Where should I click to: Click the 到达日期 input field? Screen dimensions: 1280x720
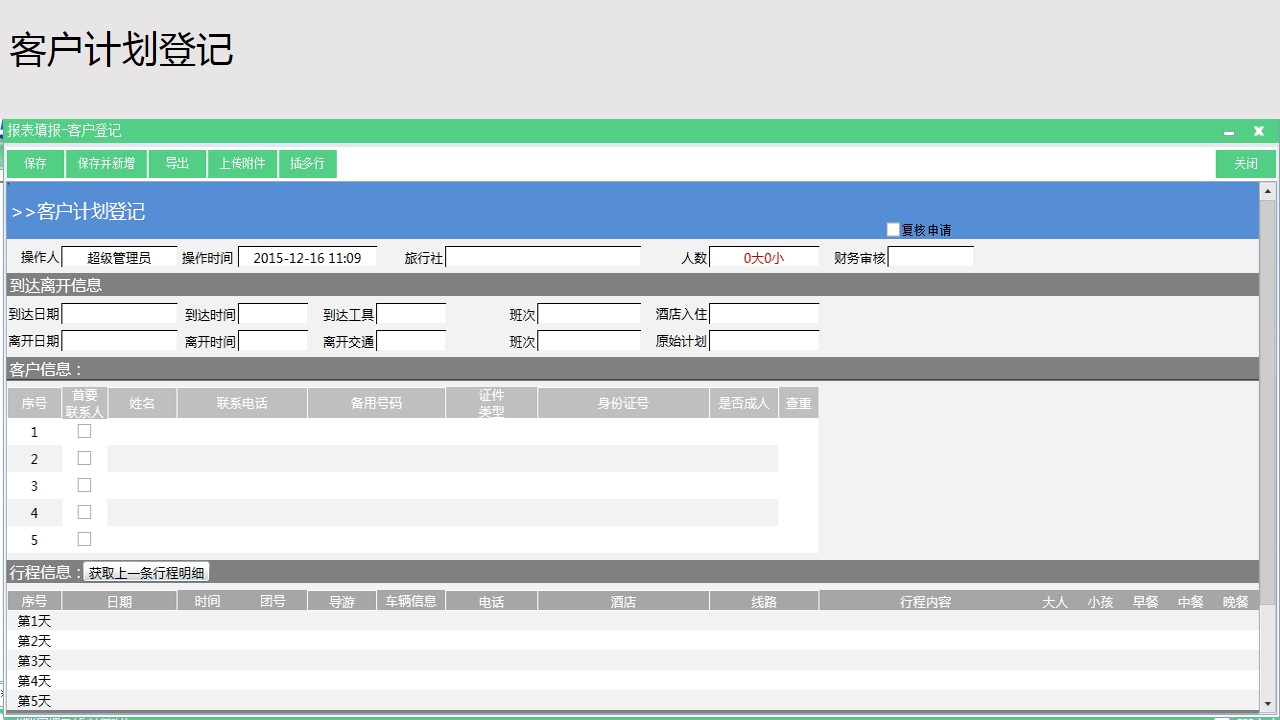(x=120, y=314)
